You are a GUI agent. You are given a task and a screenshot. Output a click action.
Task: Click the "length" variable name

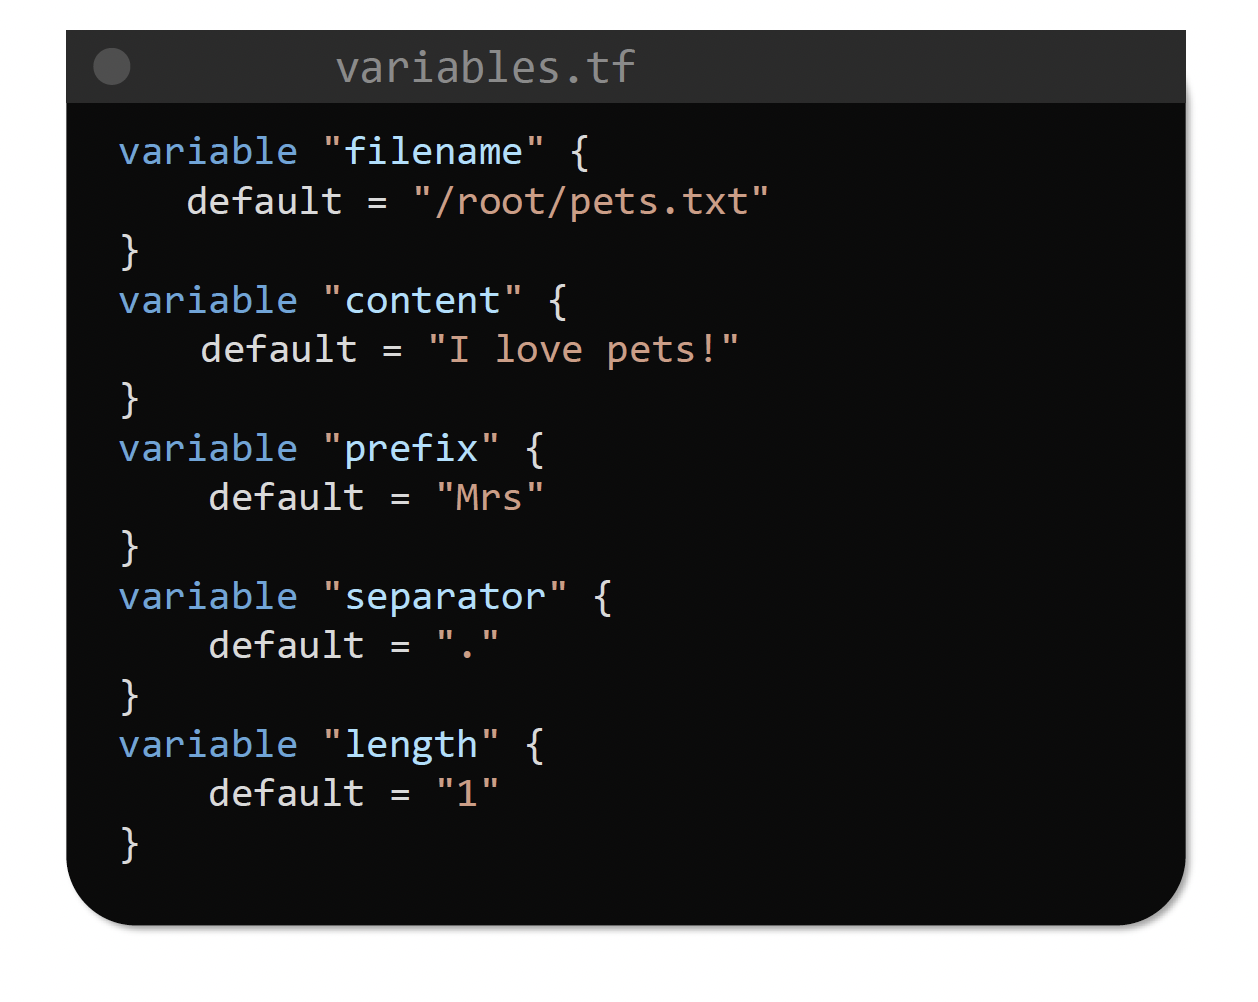(411, 745)
